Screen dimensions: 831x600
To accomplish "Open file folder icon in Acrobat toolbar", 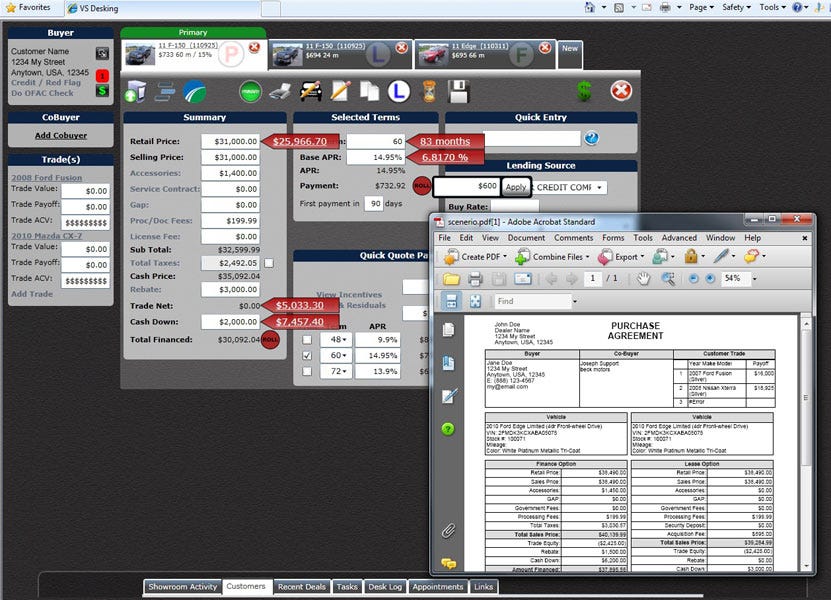I will [x=451, y=279].
